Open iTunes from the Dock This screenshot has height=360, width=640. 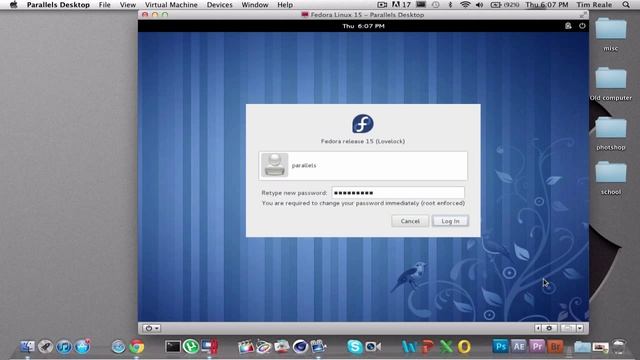[64, 347]
